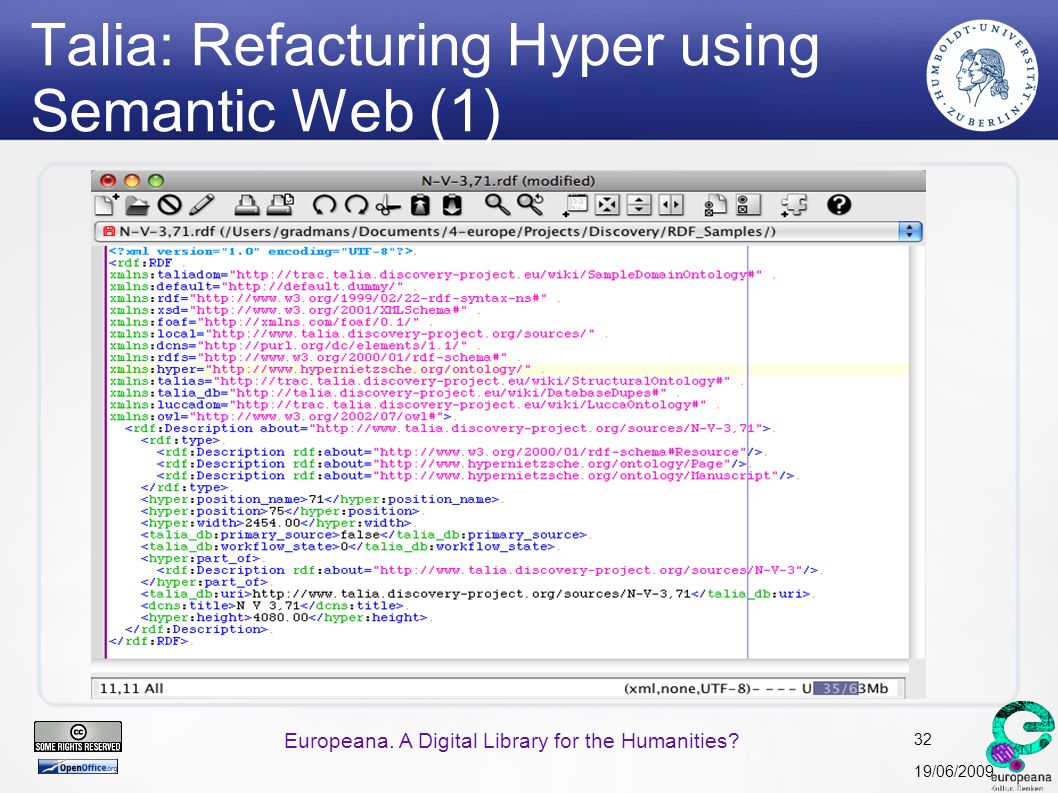Open Find with the magnifying glass icon
Viewport: 1058px width, 793px height.
coord(497,204)
